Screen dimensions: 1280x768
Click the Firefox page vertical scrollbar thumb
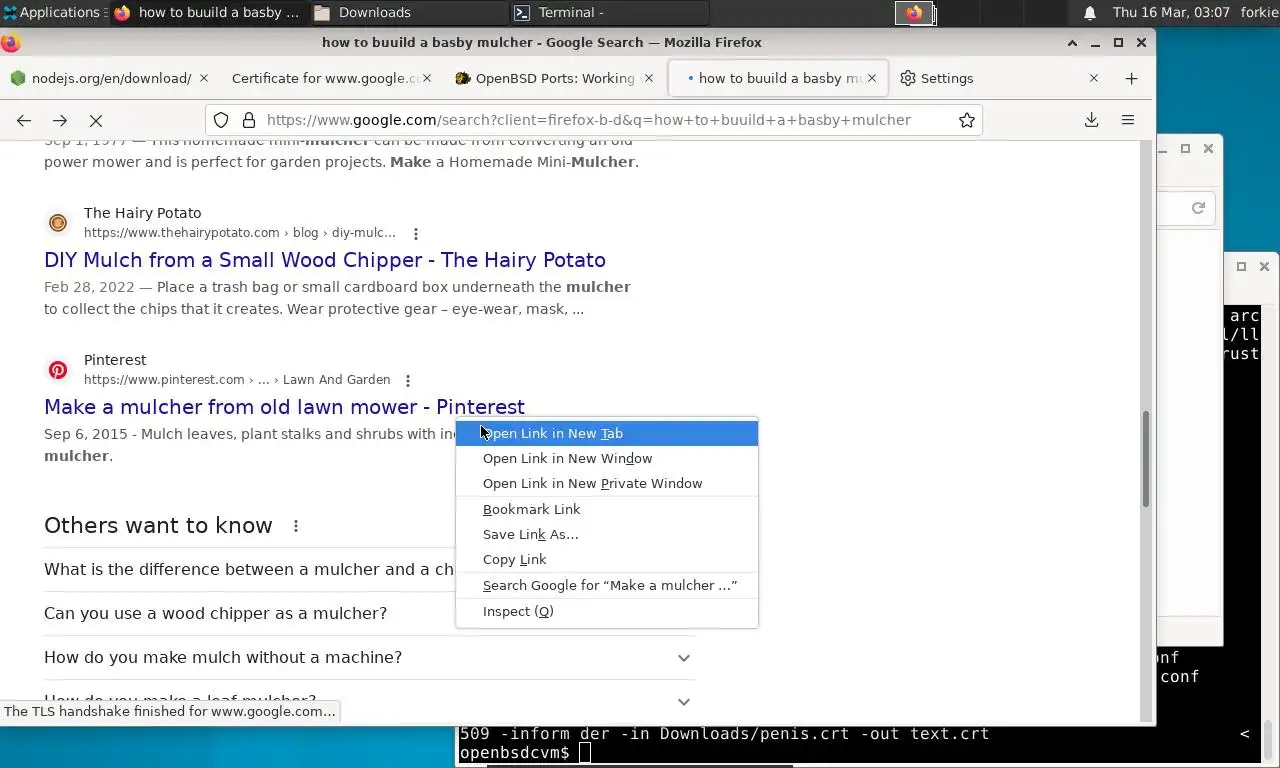click(x=1146, y=460)
